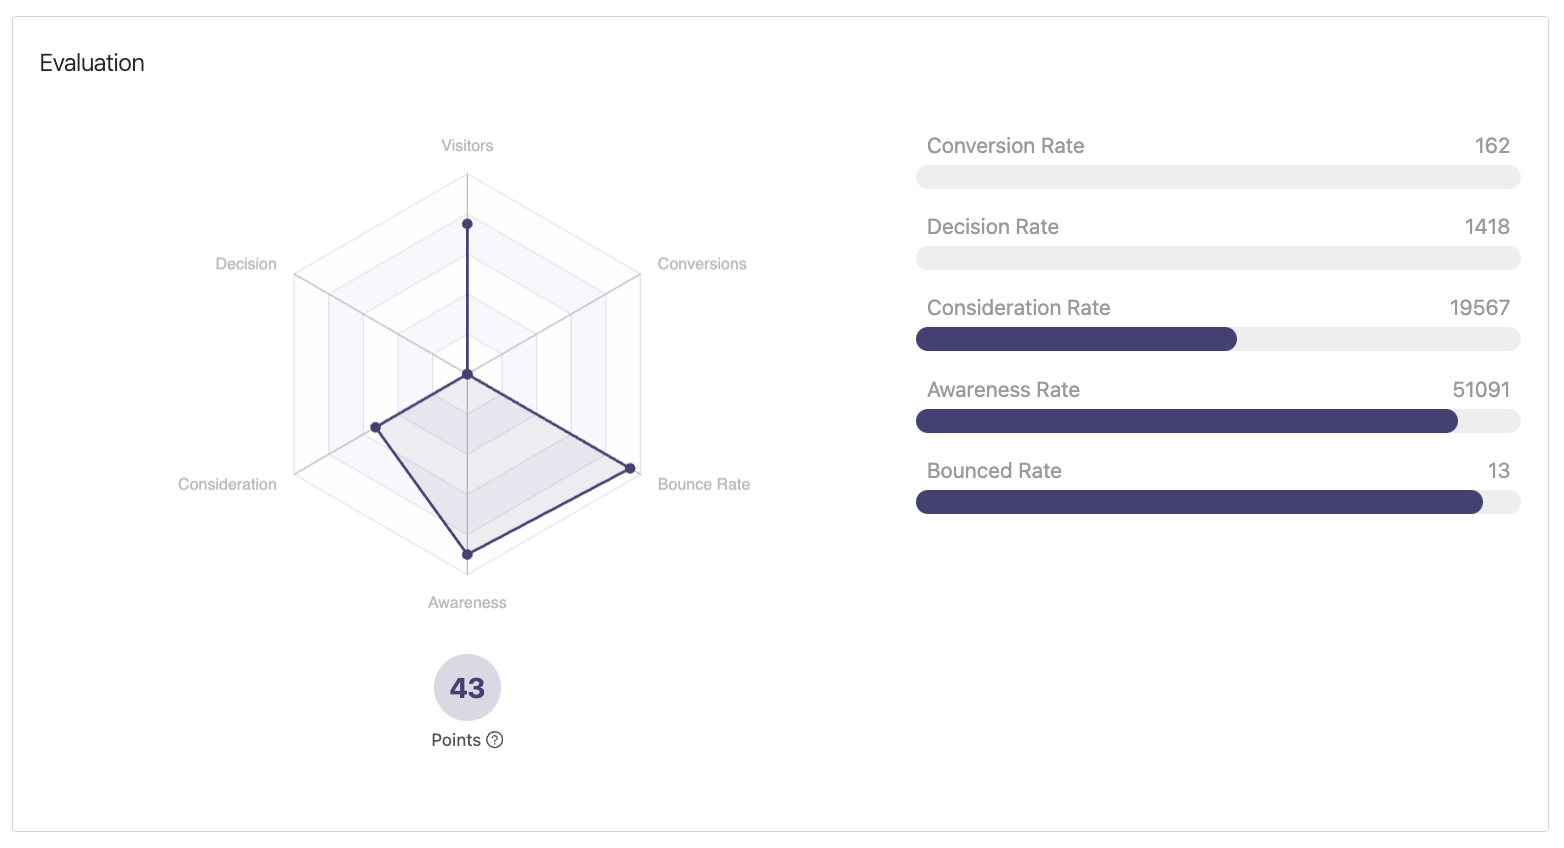Click the Decision Rate label
Image resolution: width=1564 pixels, height=848 pixels.
(992, 227)
